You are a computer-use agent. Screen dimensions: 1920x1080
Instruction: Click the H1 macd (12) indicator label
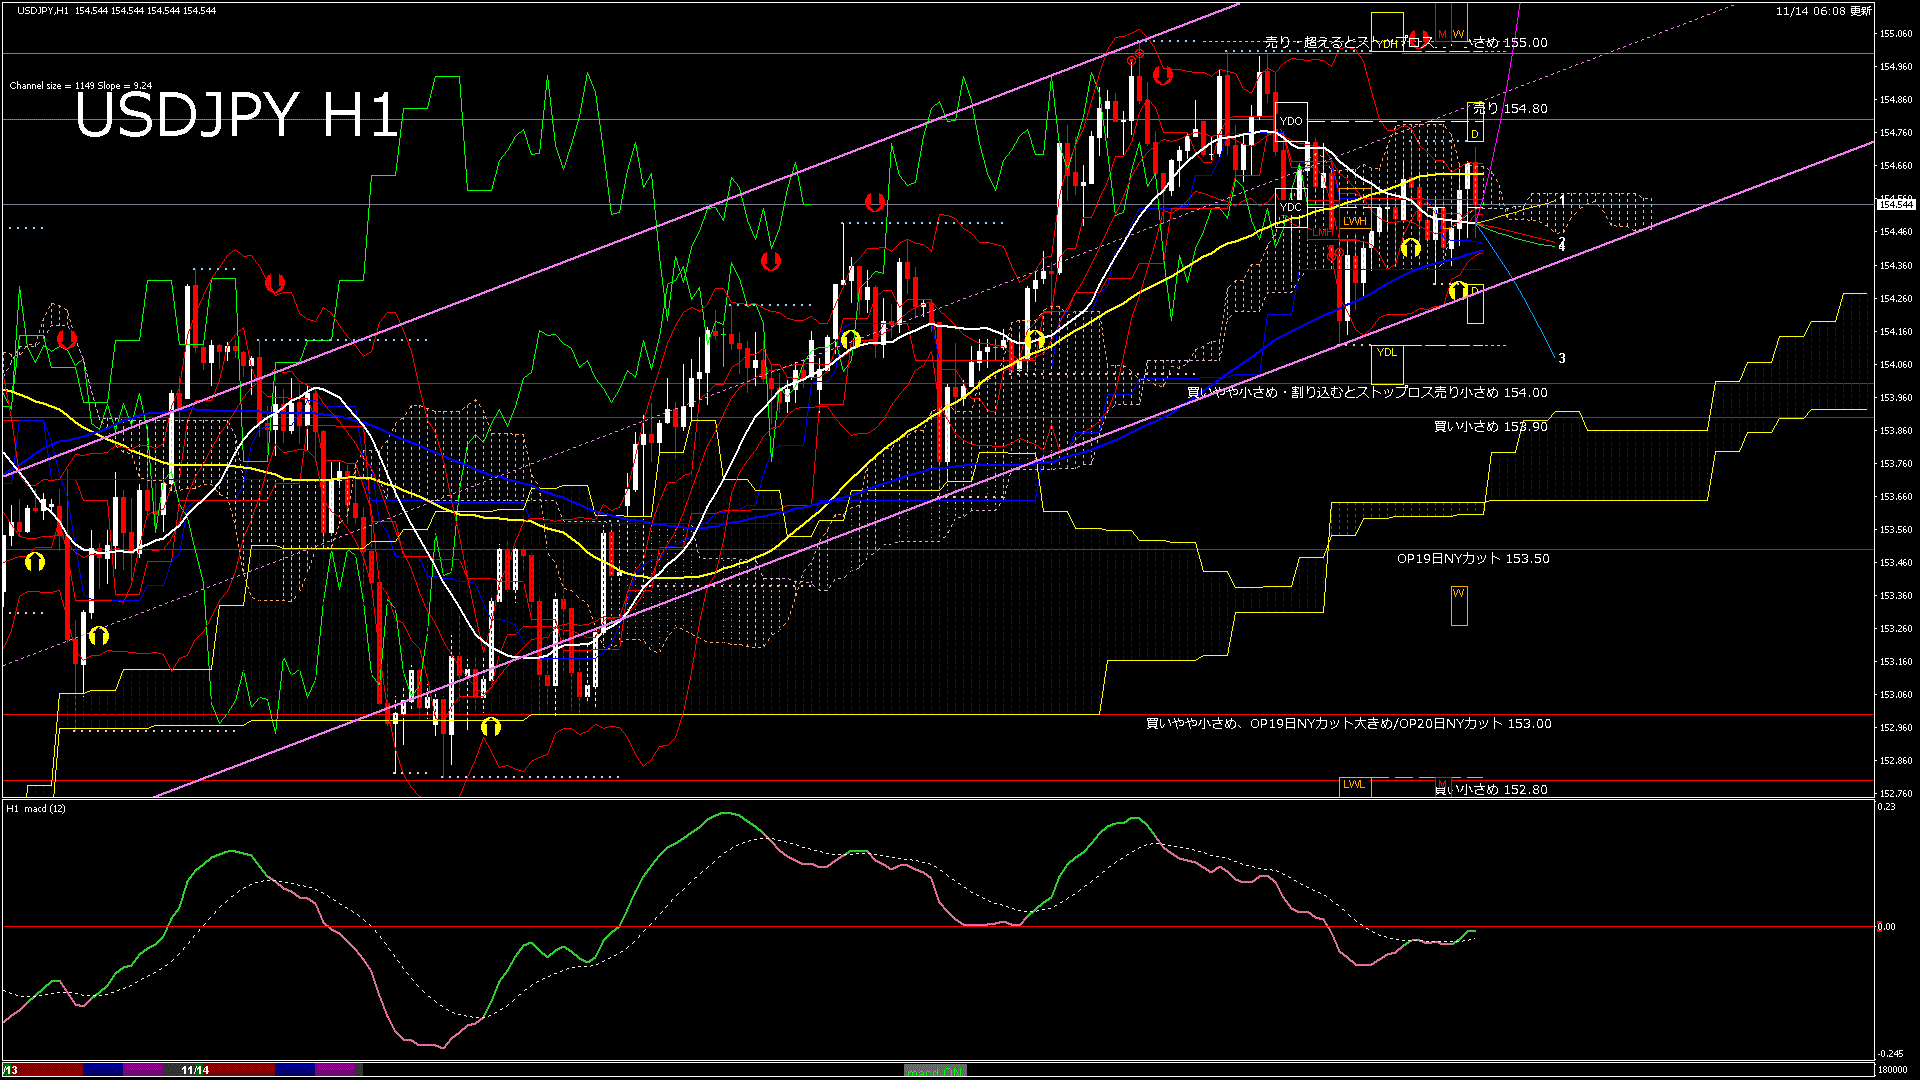click(x=36, y=808)
